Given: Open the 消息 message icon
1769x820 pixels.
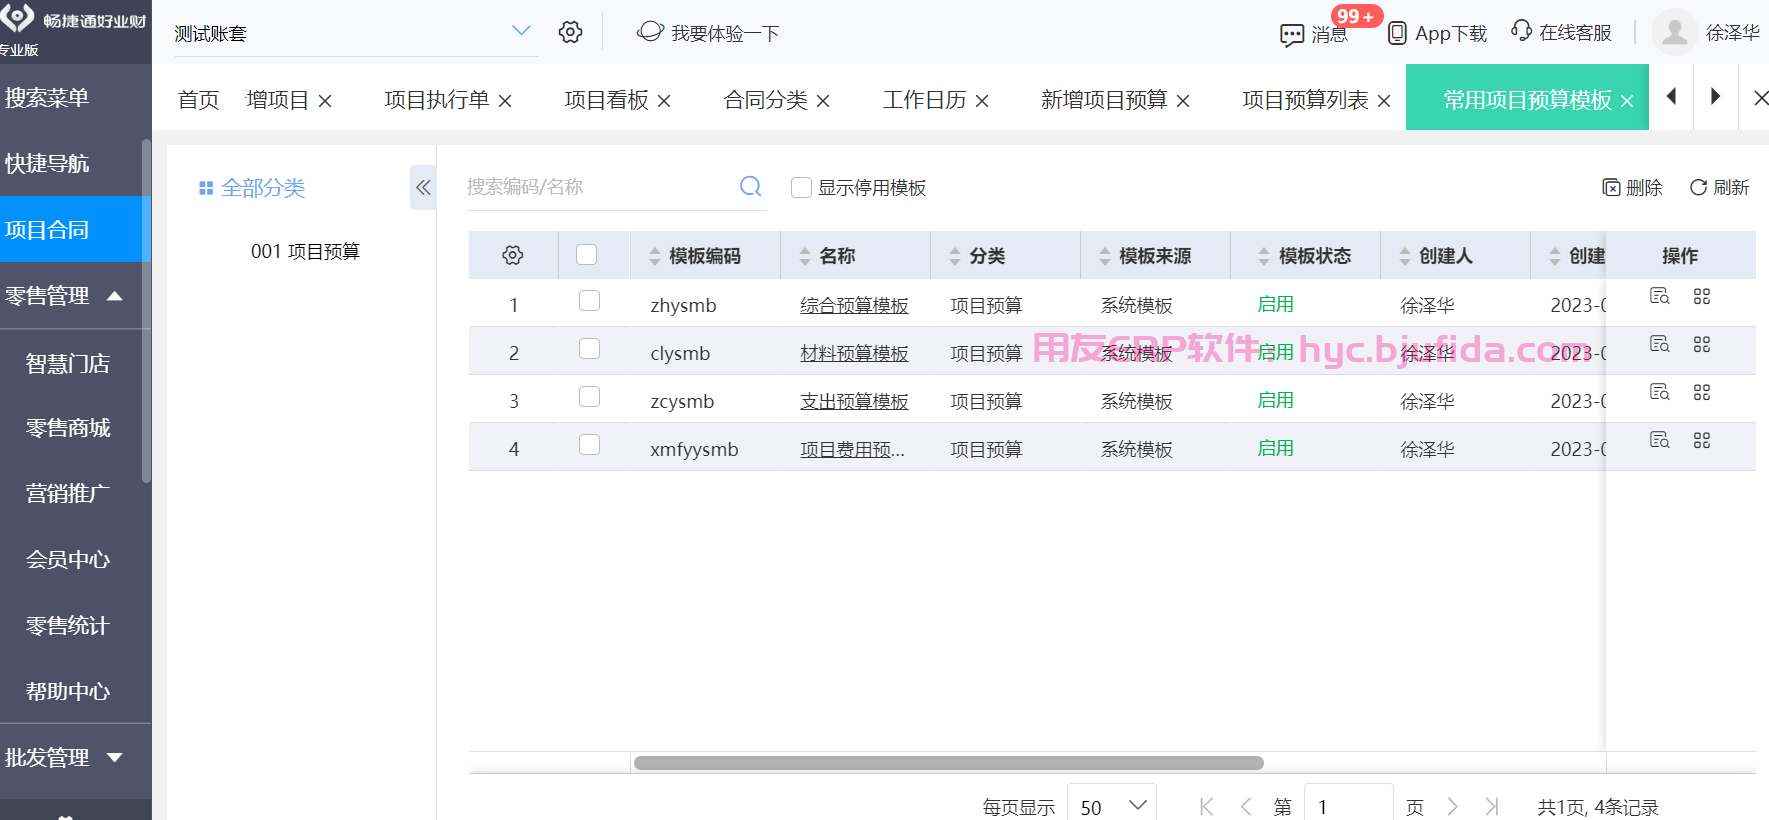Looking at the screenshot, I should (x=1292, y=35).
